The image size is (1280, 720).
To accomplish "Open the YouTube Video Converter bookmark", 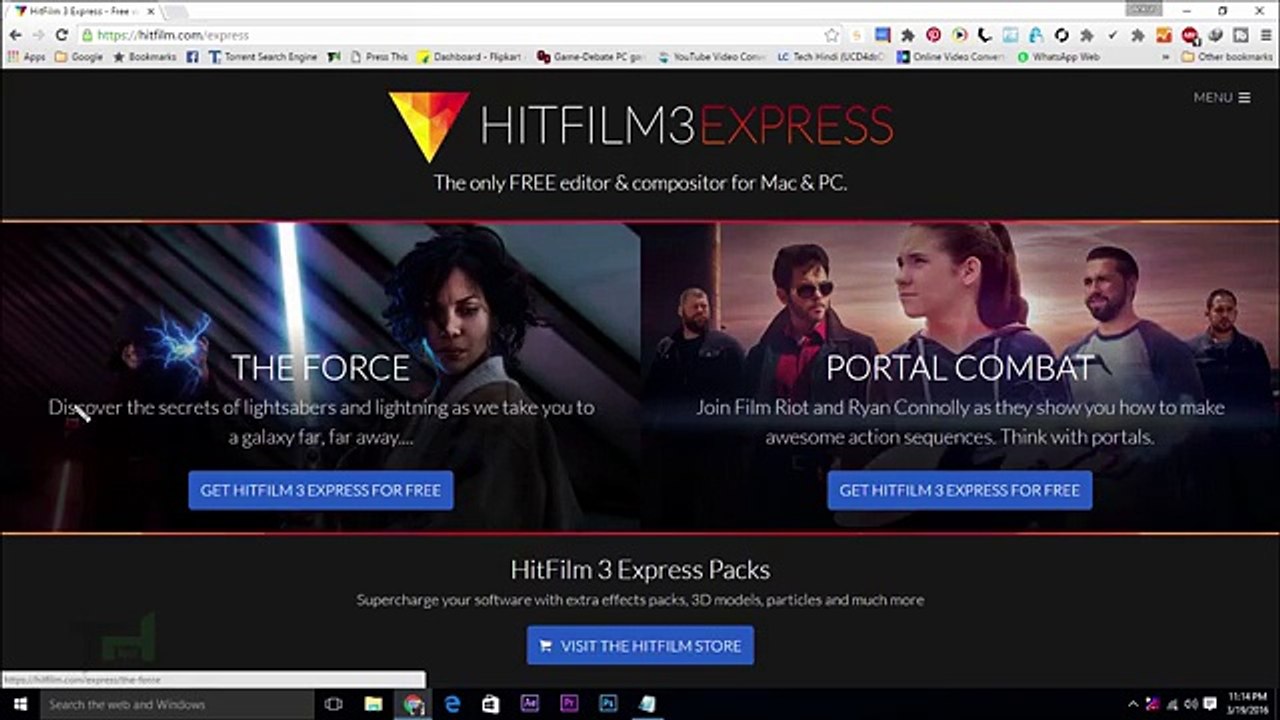I will click(x=711, y=57).
